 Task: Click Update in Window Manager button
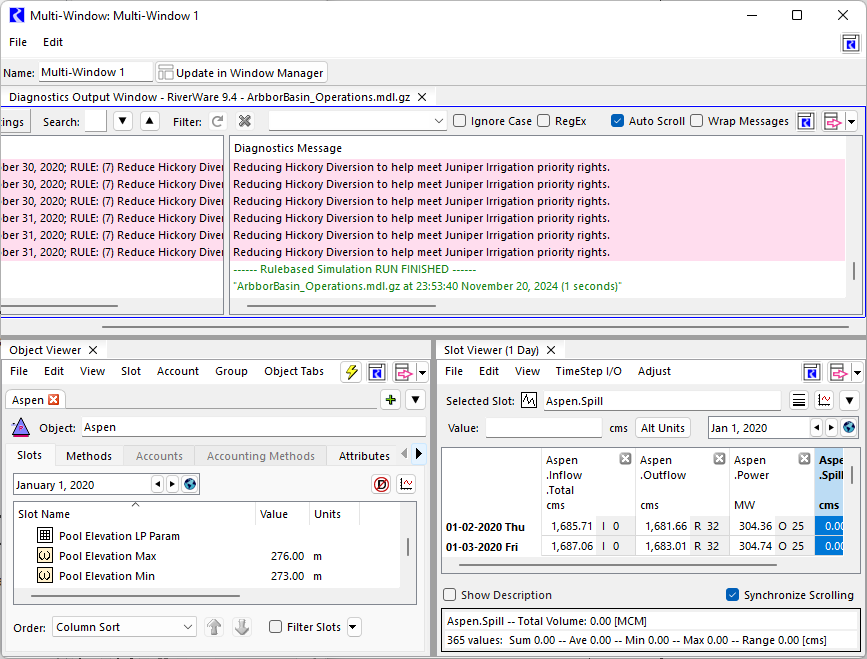tap(241, 72)
